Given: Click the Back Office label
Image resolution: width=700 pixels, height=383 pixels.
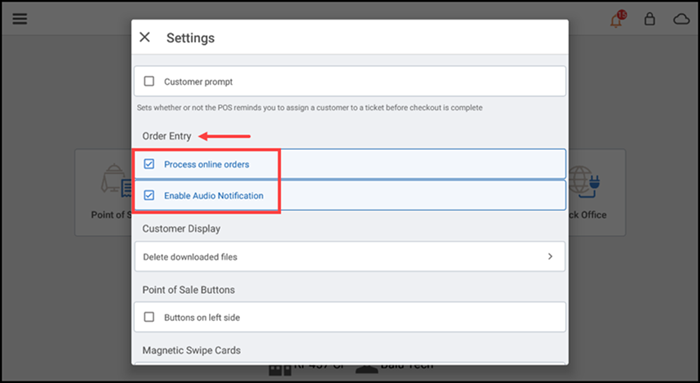Looking at the screenshot, I should (588, 215).
